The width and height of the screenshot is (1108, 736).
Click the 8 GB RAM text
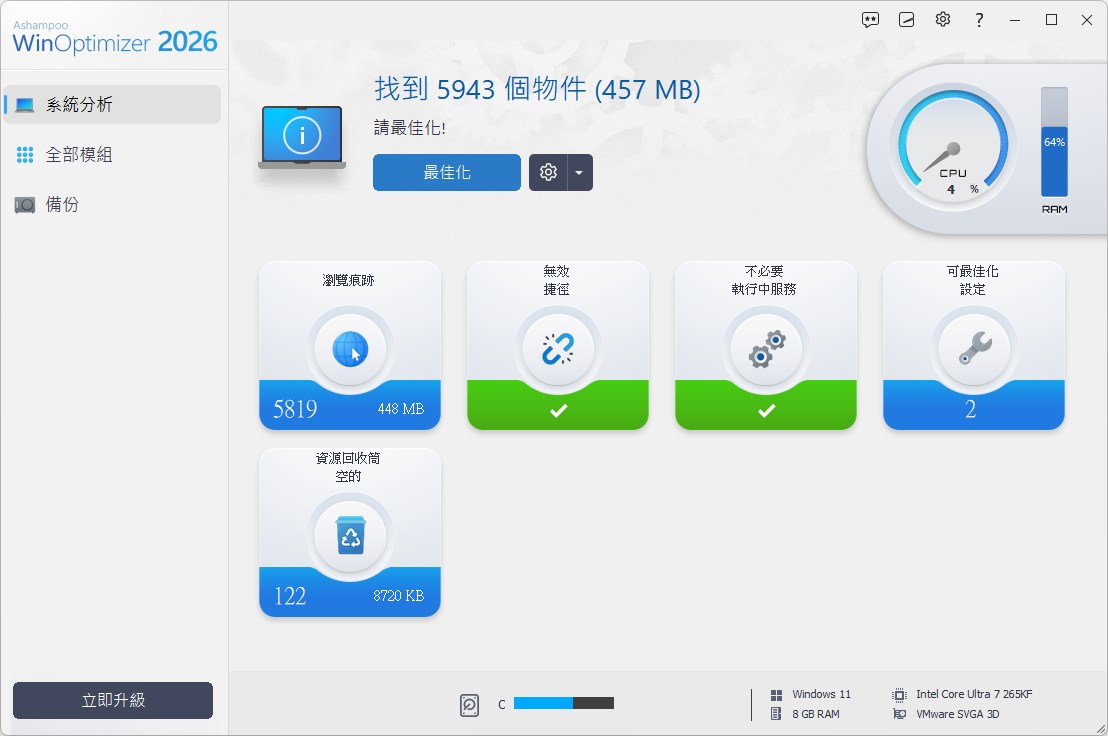pyautogui.click(x=815, y=714)
